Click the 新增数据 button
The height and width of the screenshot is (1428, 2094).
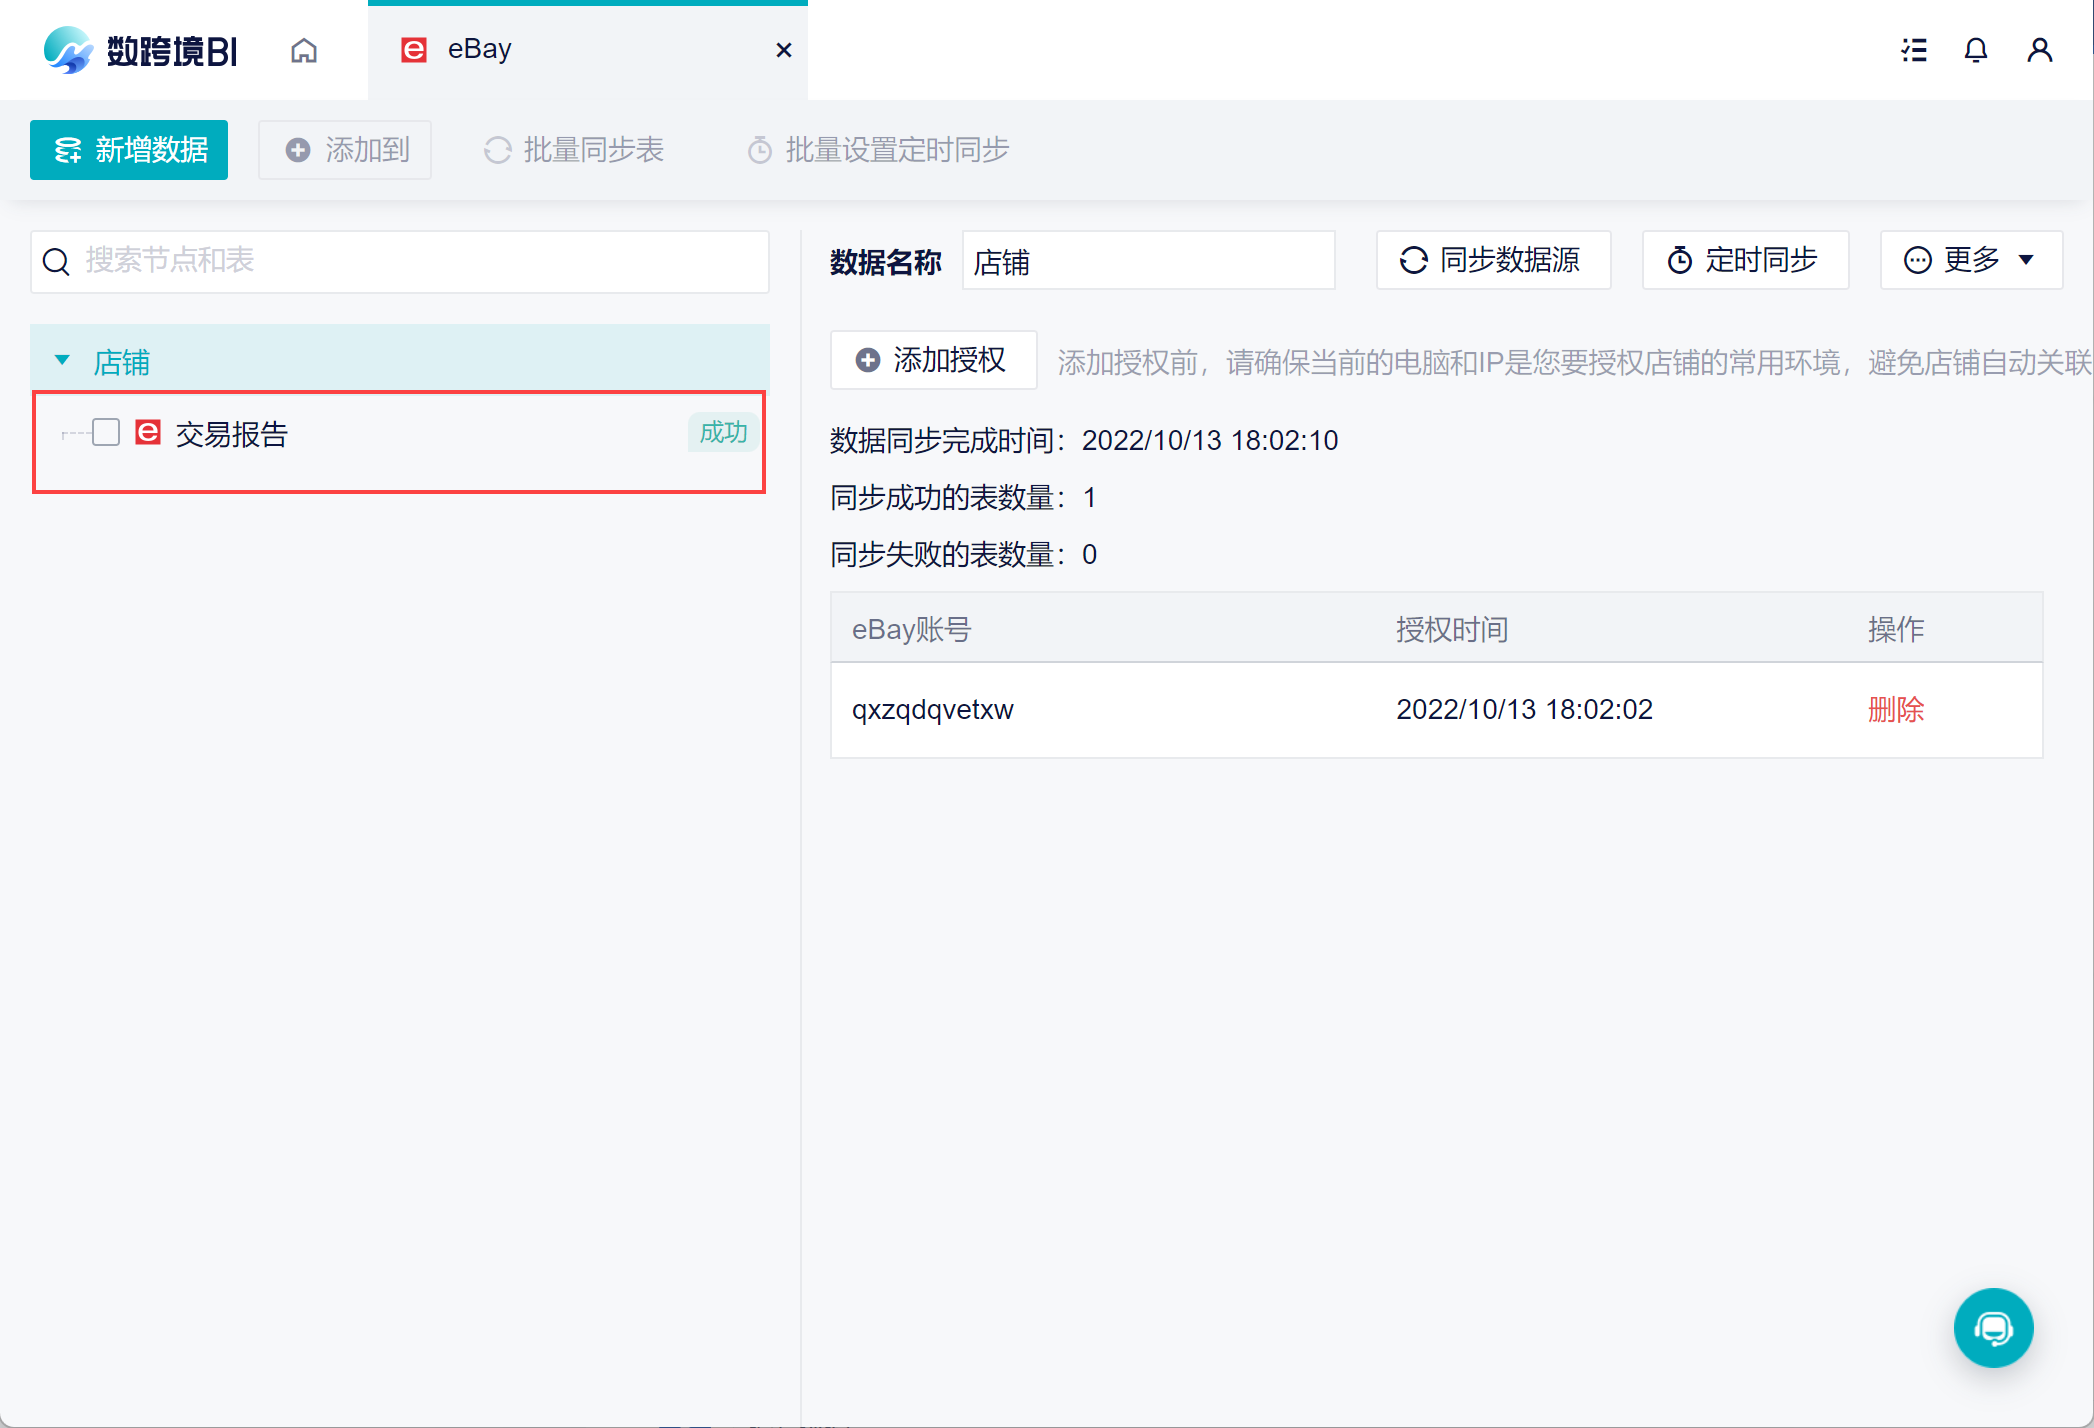pyautogui.click(x=129, y=150)
